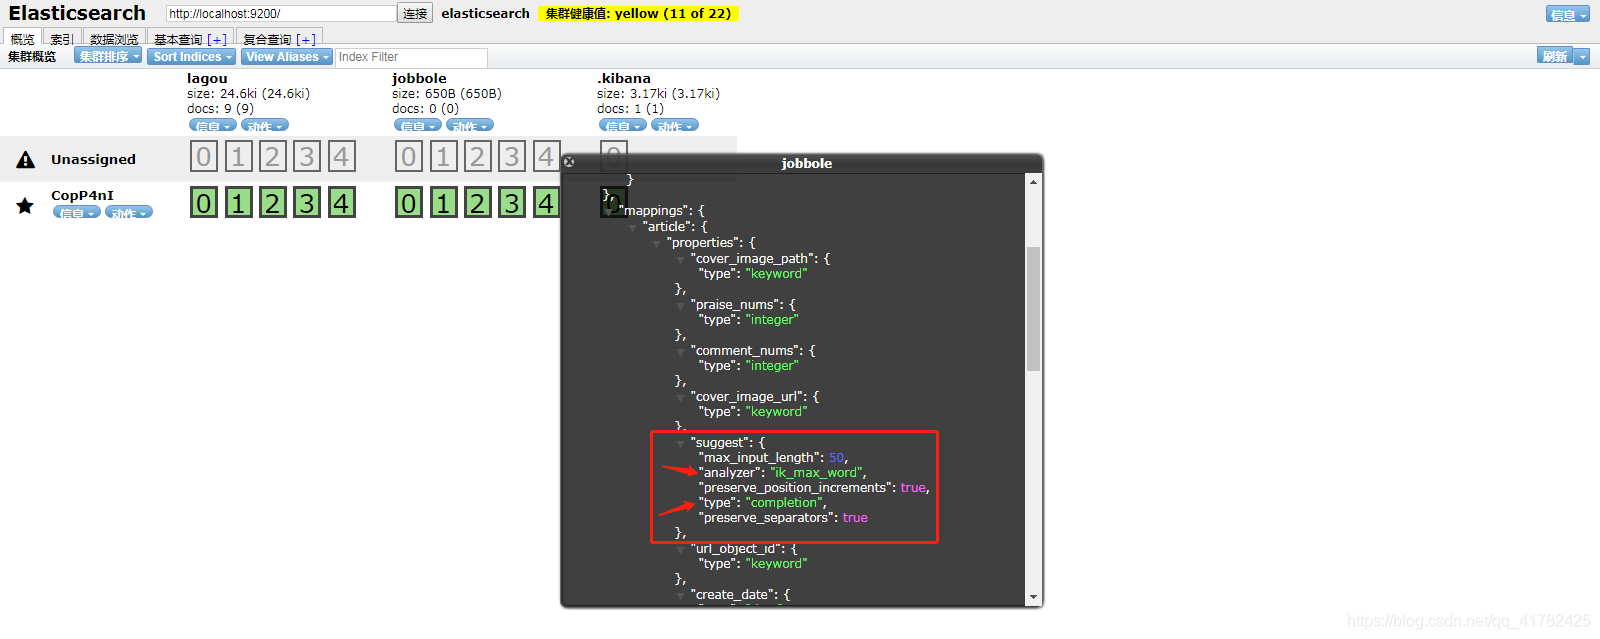Open jobbole index 动作 dropdown

coord(470,126)
